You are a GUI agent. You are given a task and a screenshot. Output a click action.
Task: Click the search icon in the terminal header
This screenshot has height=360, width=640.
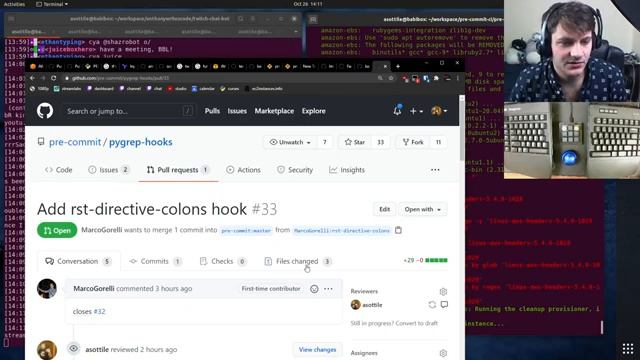(x=240, y=19)
